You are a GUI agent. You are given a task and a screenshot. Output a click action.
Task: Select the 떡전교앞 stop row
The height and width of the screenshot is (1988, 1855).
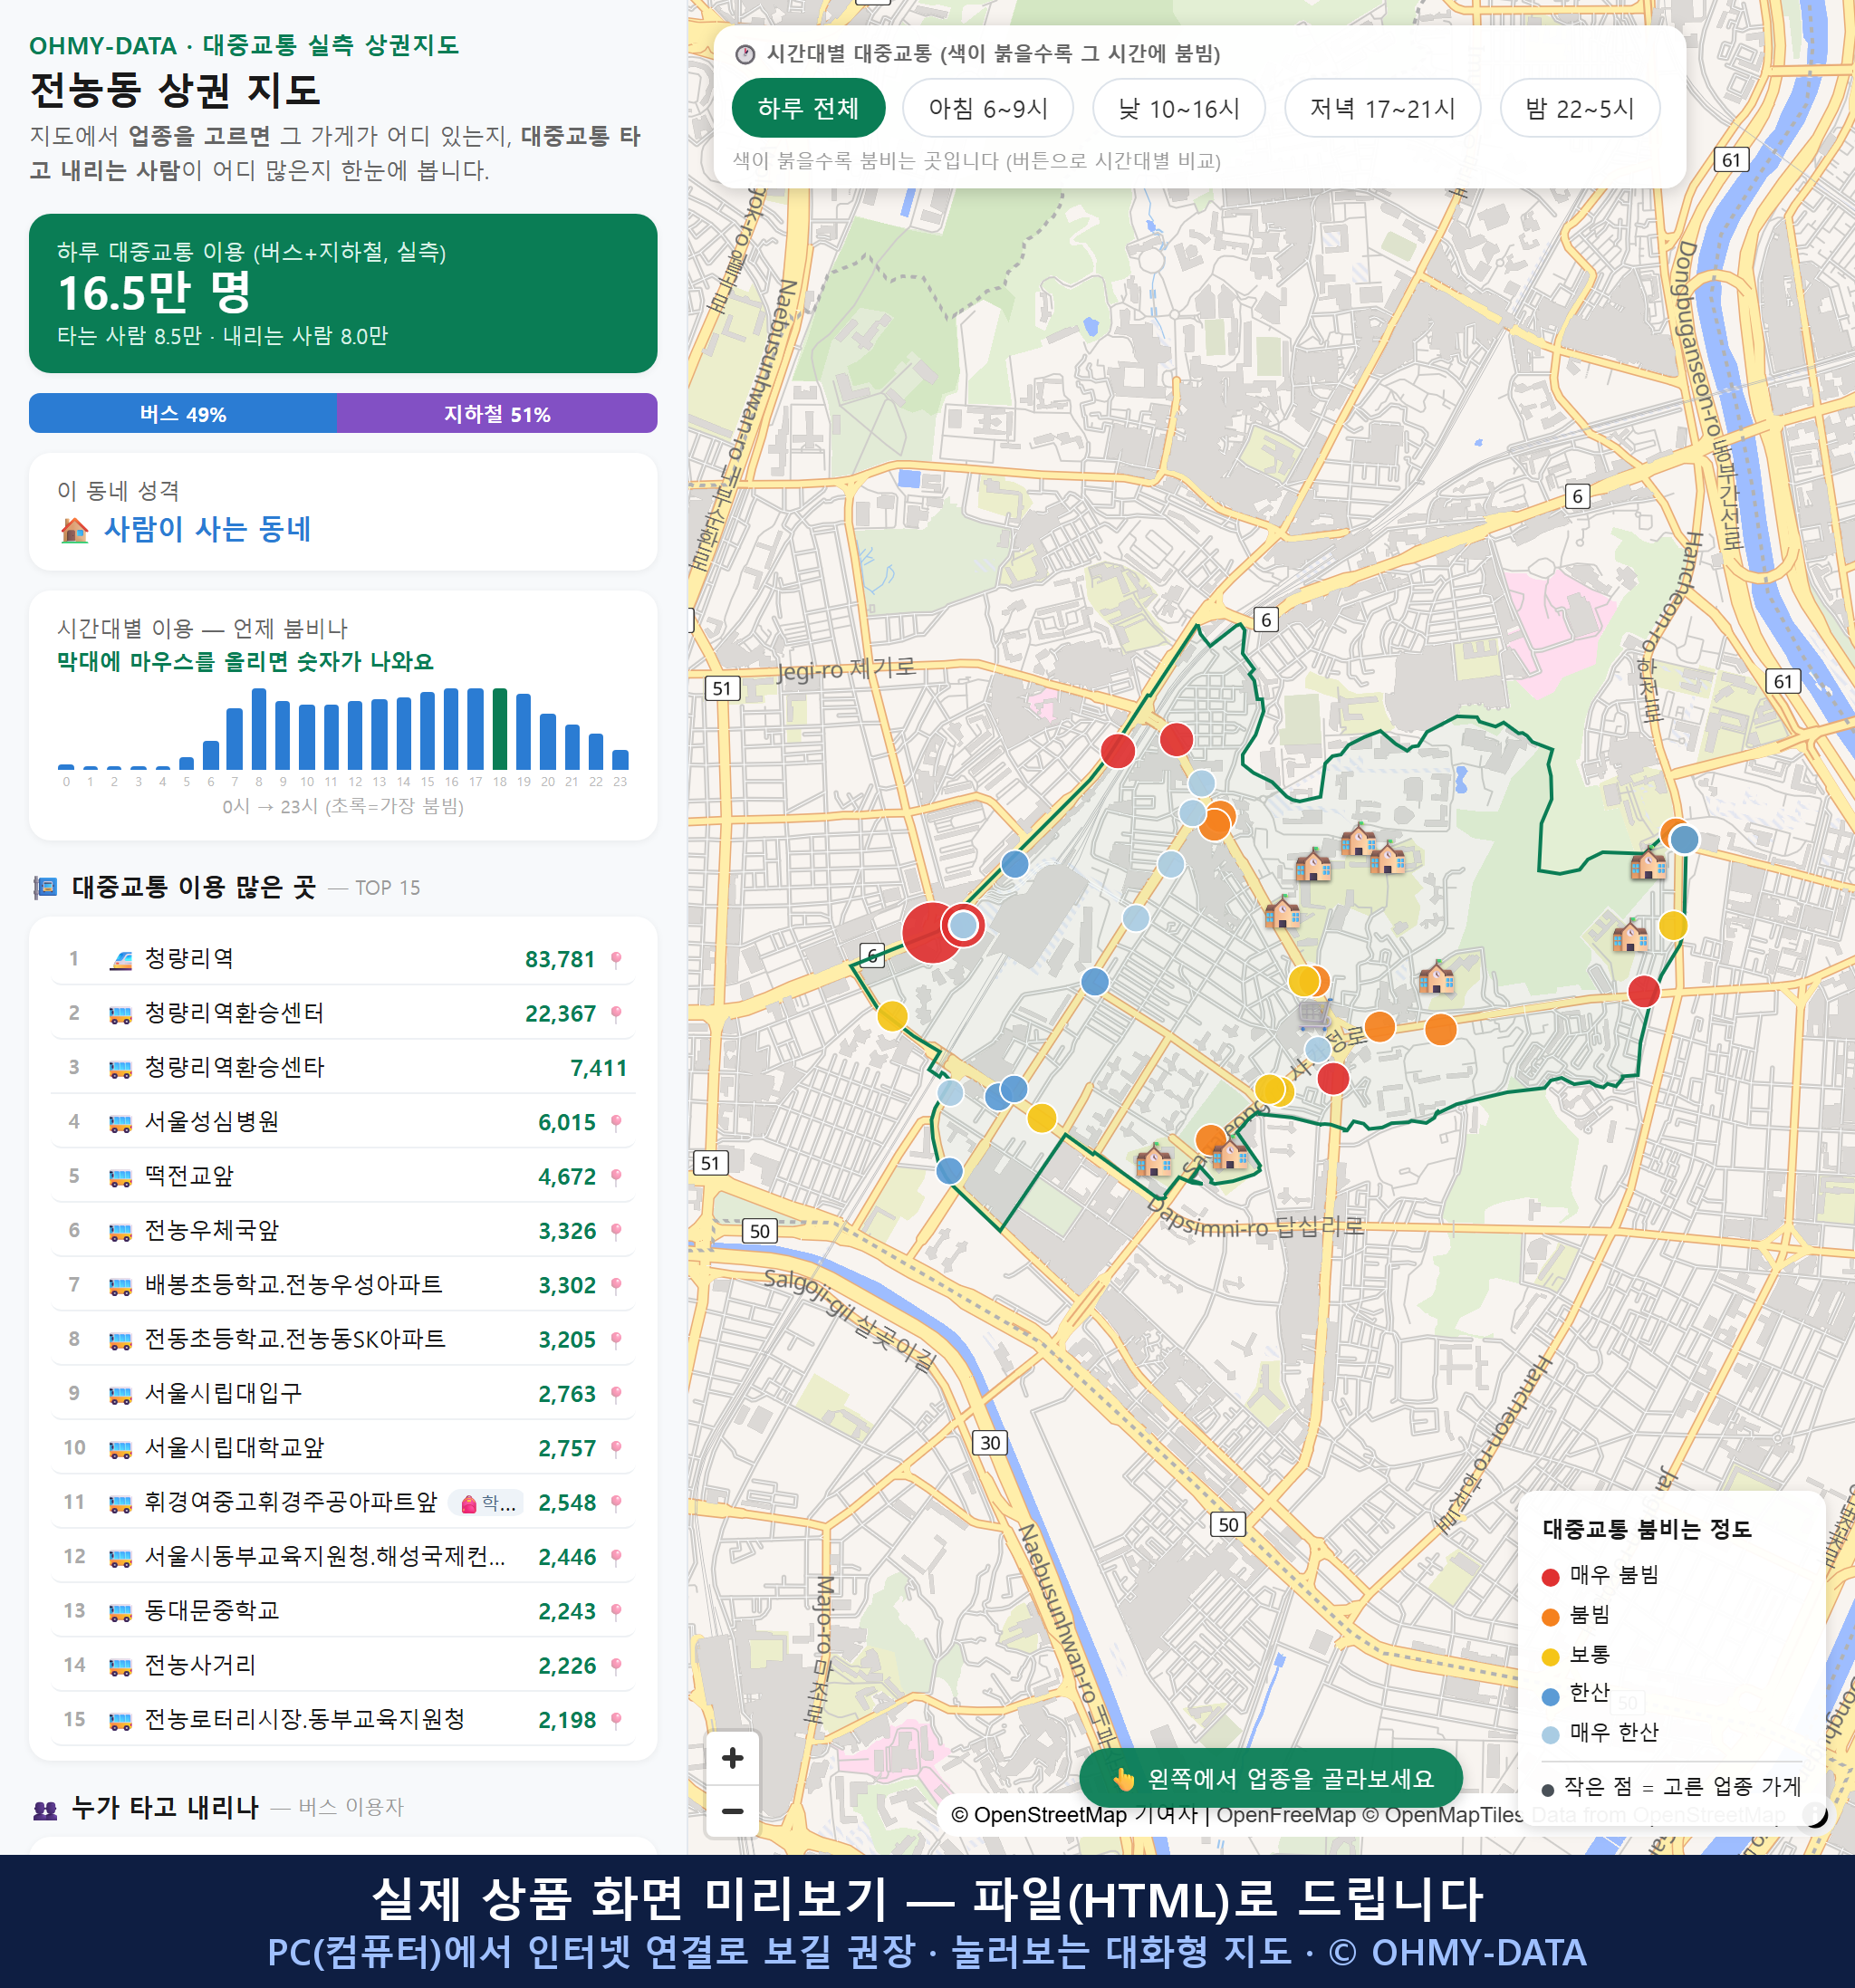(343, 1175)
